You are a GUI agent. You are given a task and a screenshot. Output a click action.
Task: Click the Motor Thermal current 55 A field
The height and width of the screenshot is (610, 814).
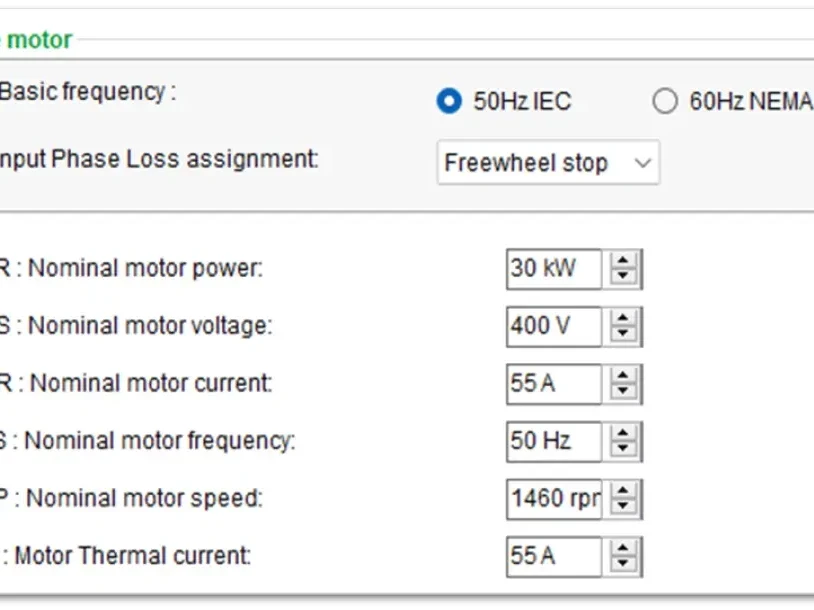point(554,556)
